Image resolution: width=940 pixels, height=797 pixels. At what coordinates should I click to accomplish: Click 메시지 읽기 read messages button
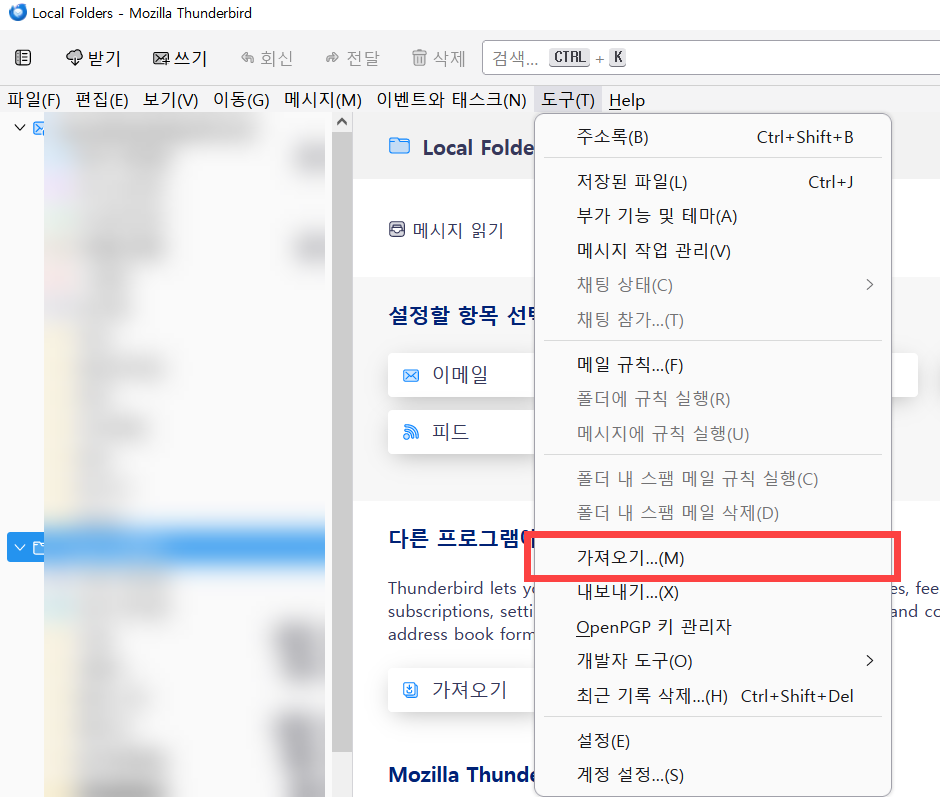(447, 230)
